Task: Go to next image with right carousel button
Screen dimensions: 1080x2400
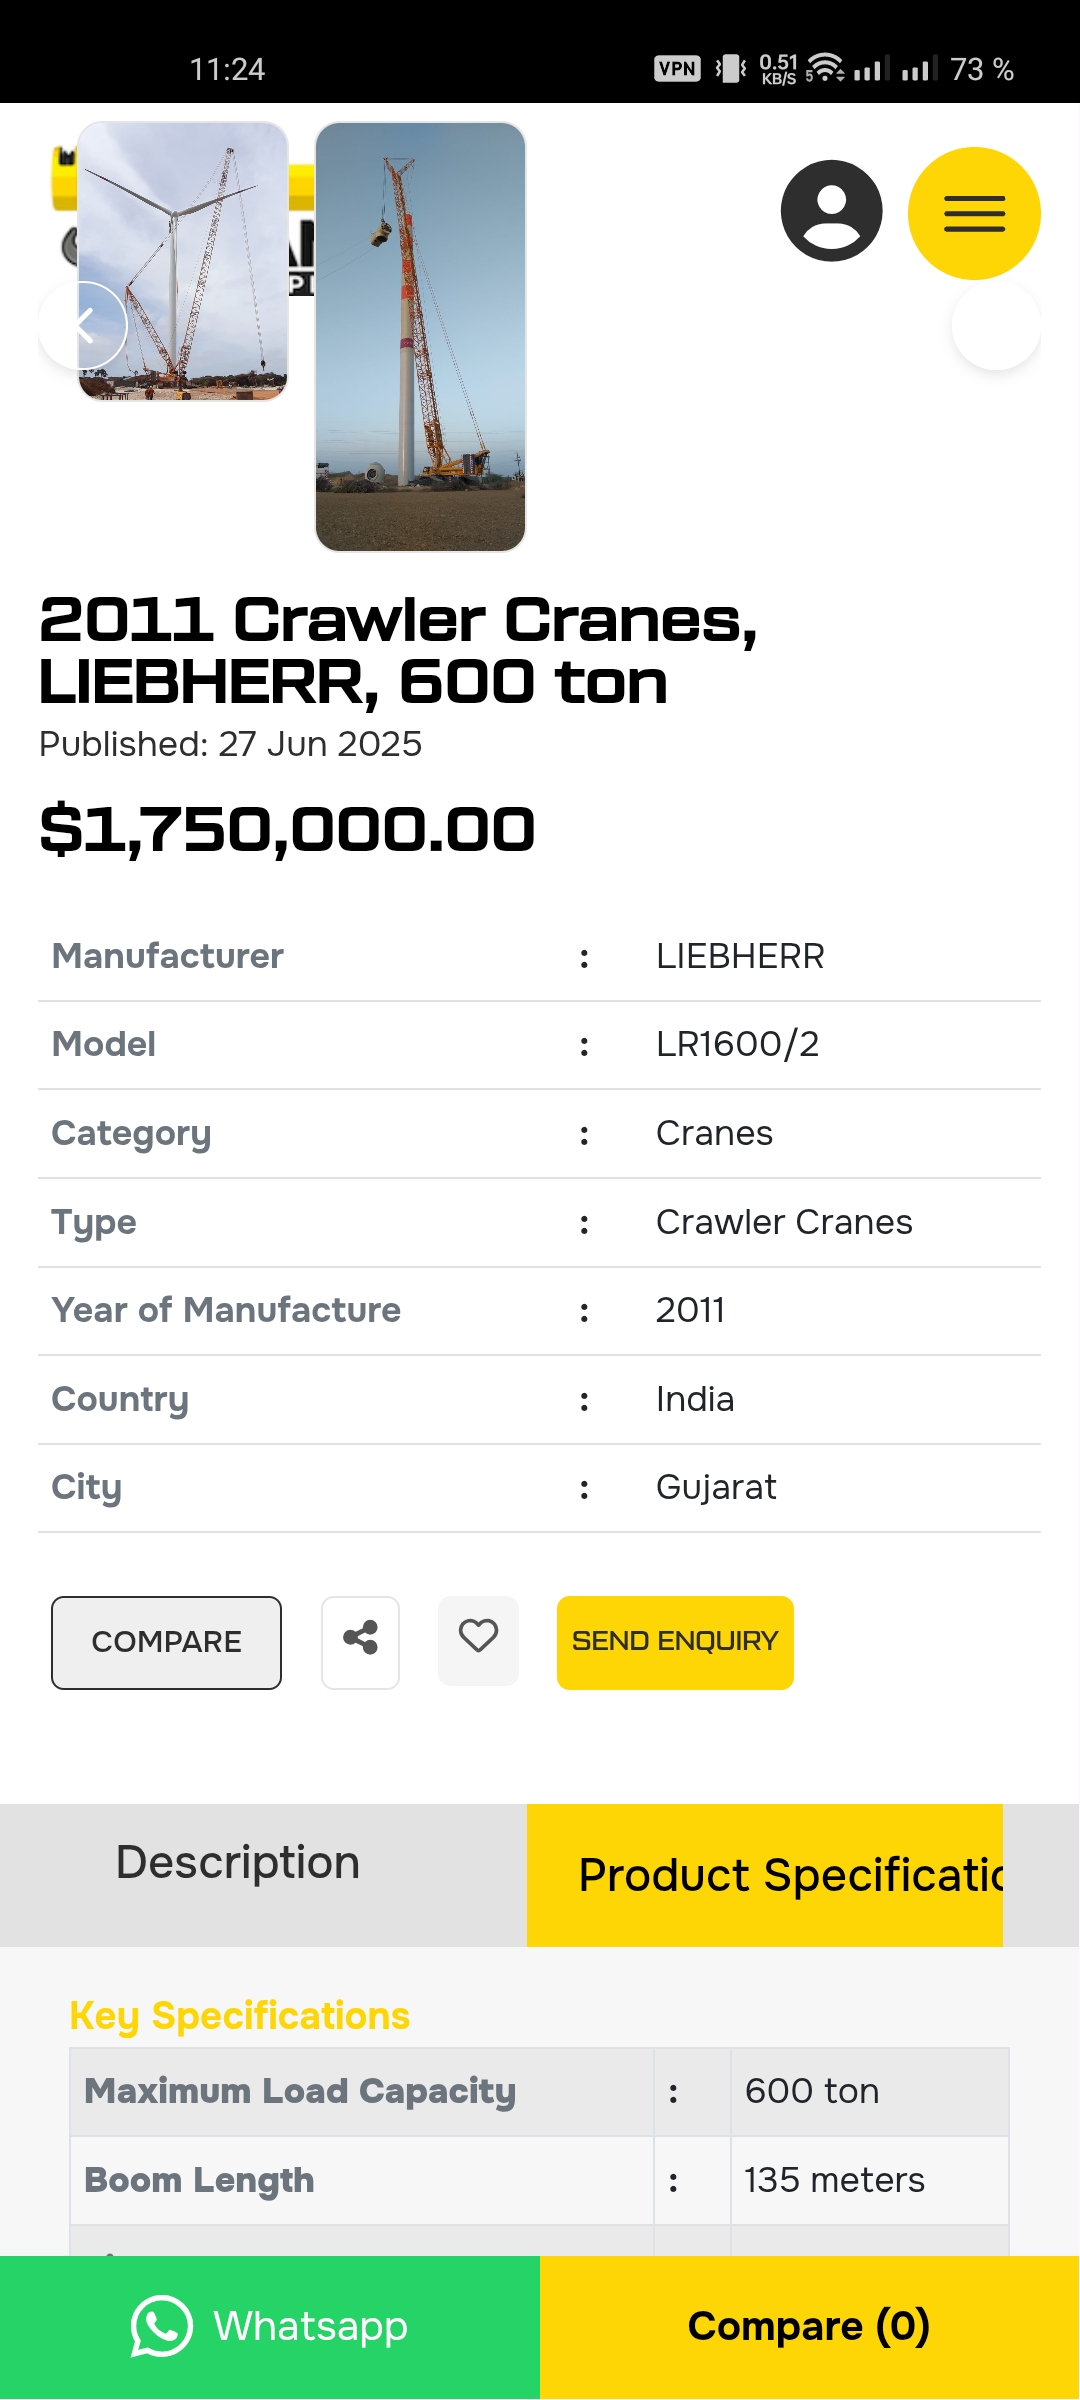Action: (x=995, y=325)
